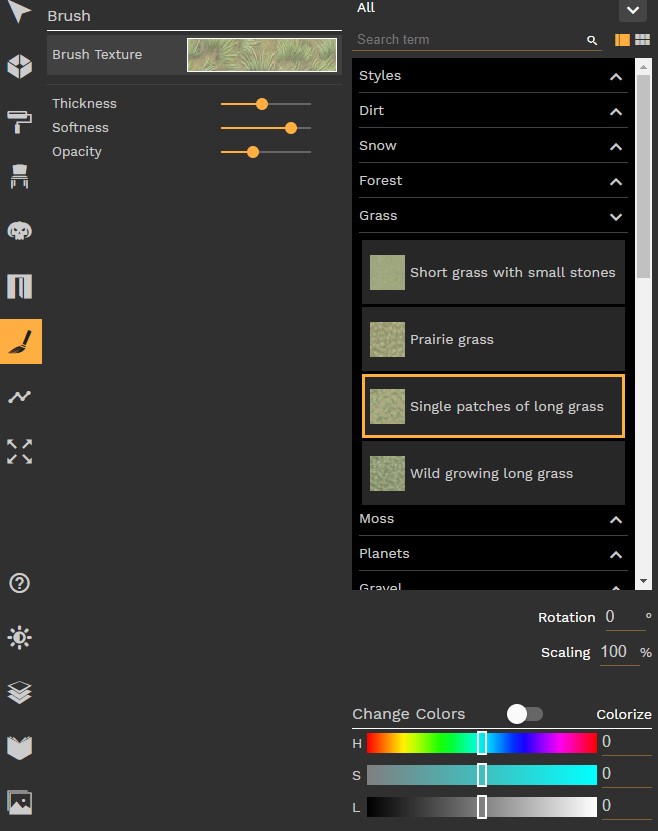Screen dimensions: 658x831
Task: Open the All category dropdown
Action: (x=632, y=10)
